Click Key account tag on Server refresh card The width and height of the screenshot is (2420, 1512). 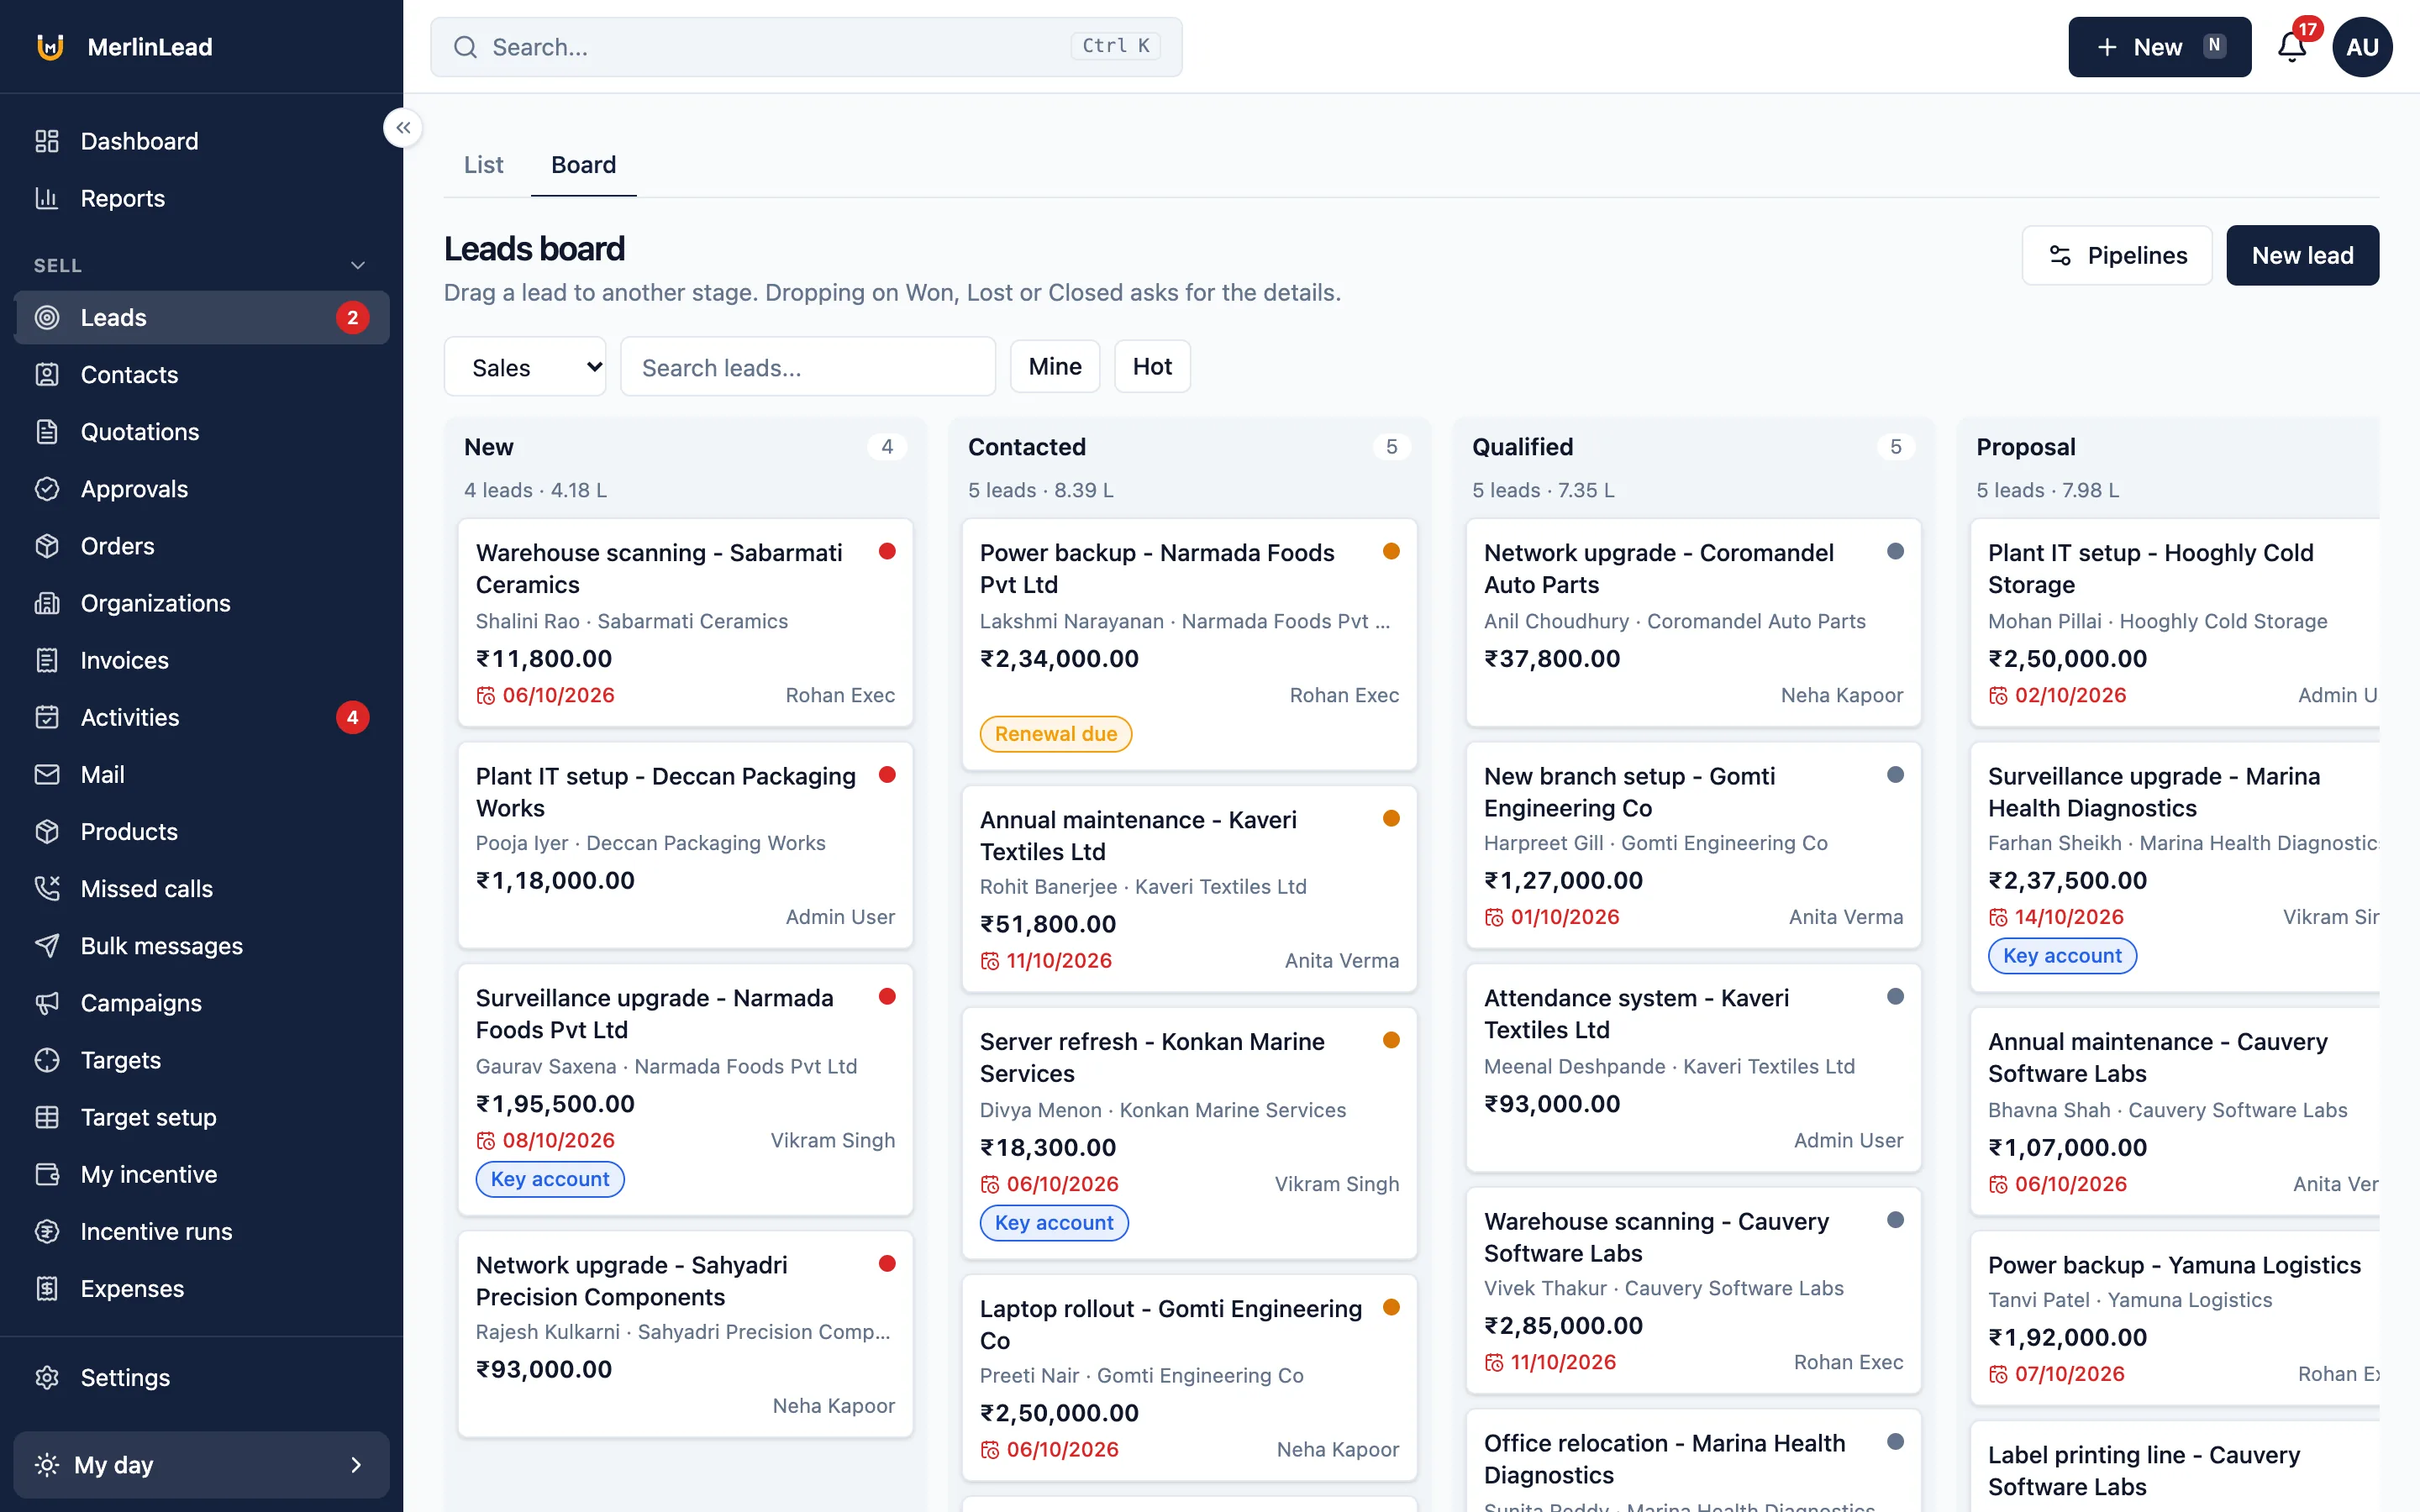click(x=1053, y=1222)
